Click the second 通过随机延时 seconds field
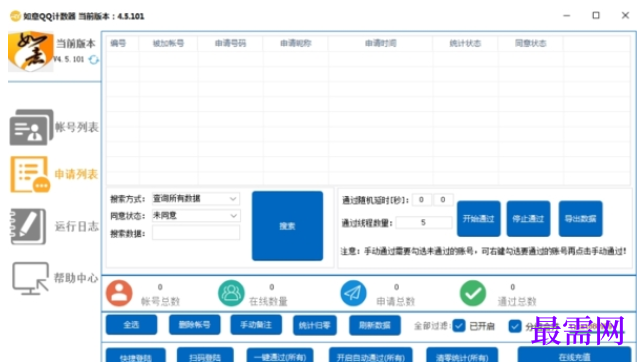The image size is (643, 362). 443,200
